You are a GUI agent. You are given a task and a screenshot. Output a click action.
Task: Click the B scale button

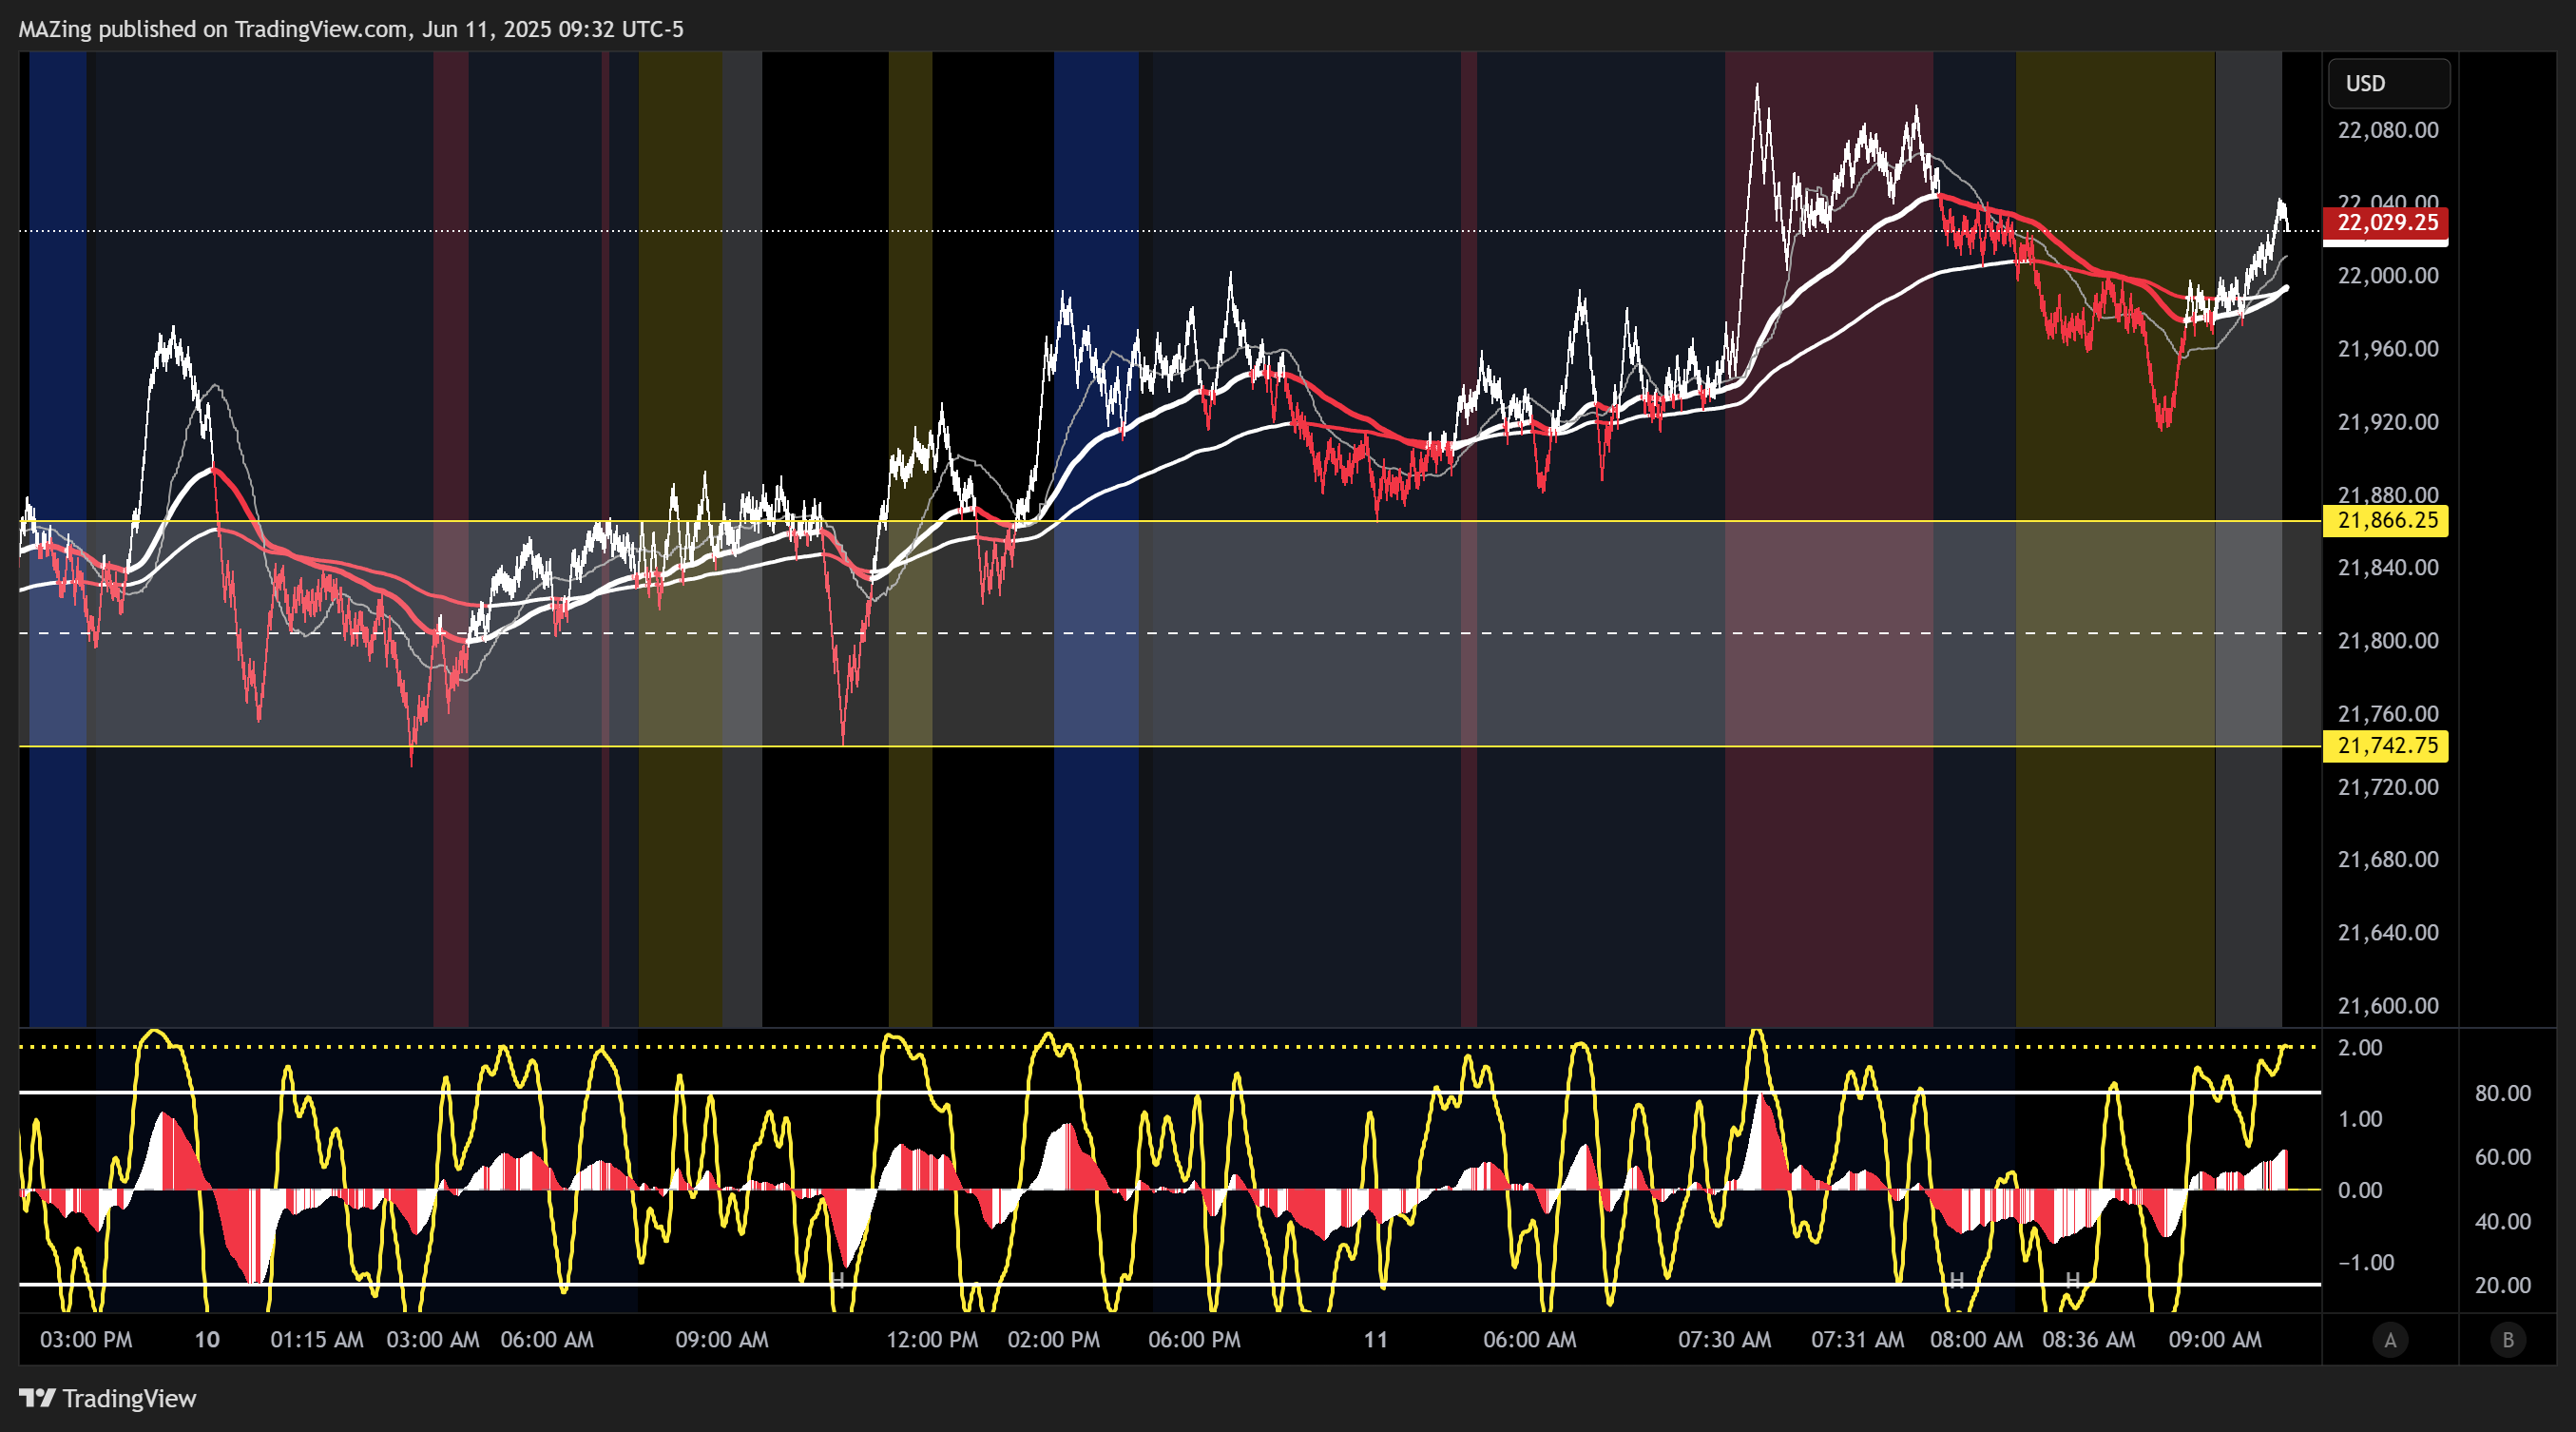[x=2507, y=1339]
